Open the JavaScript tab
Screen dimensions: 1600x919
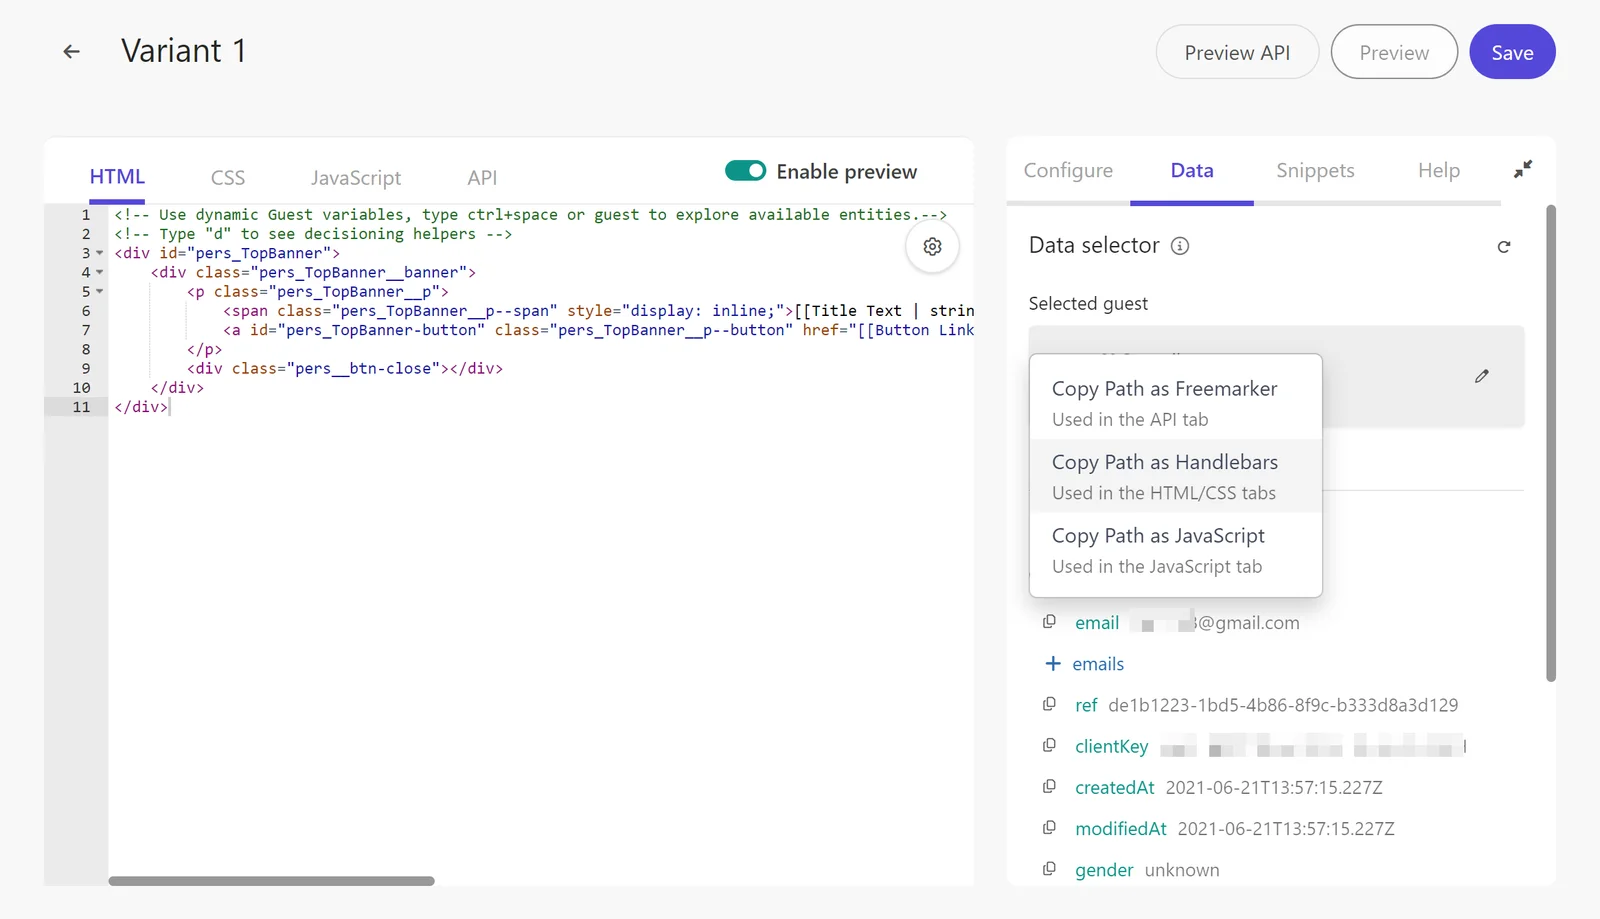(x=355, y=177)
